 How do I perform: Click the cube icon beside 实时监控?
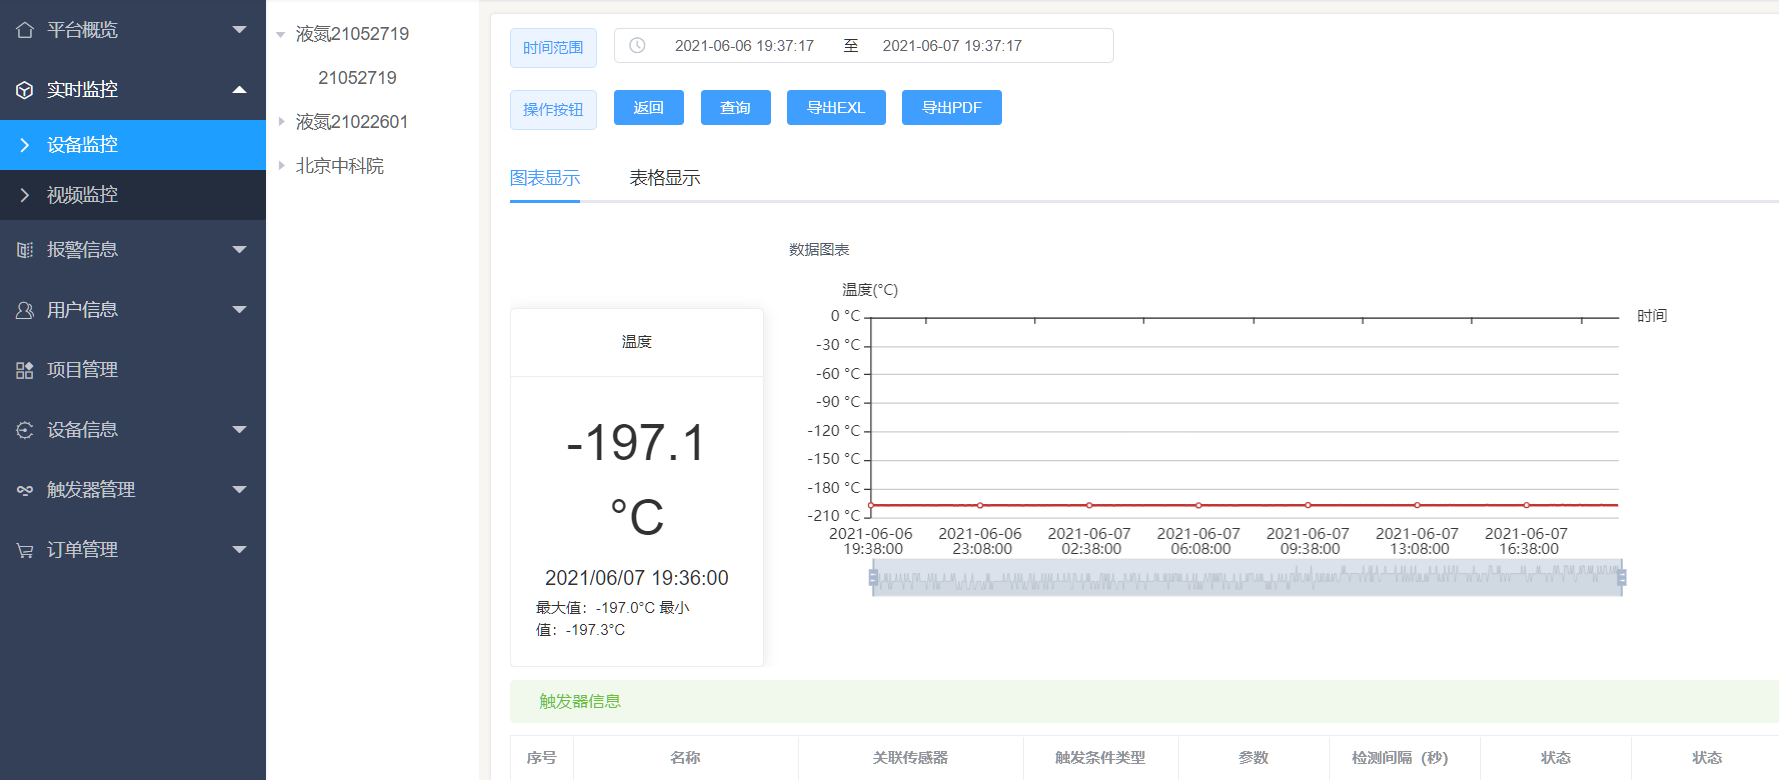tap(25, 90)
